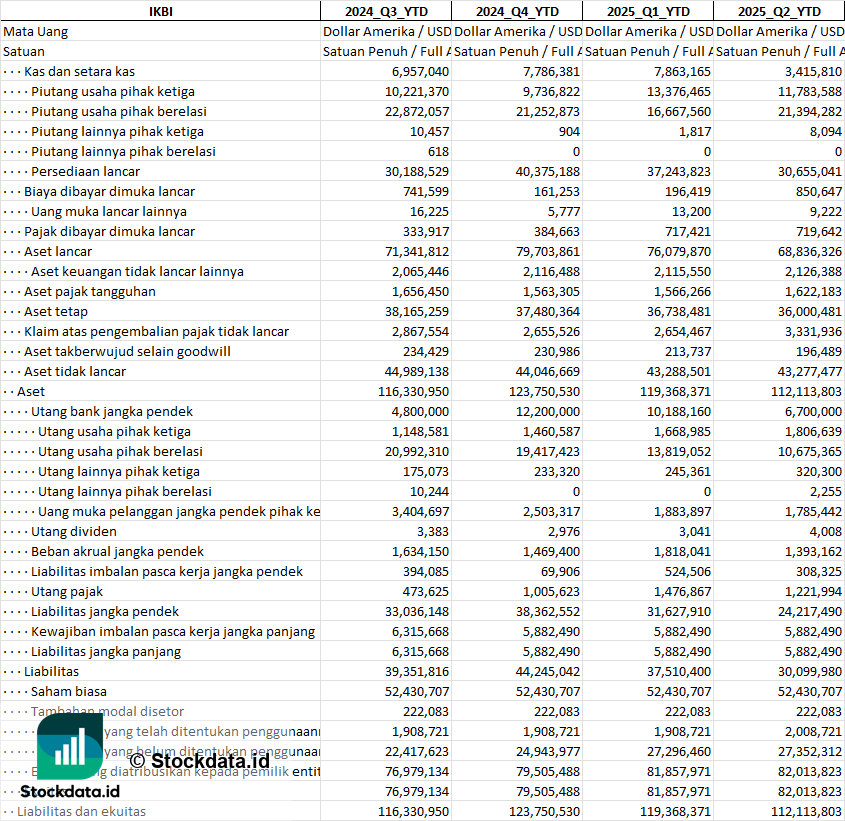Select Aset pajak tangguhan label
This screenshot has width=845, height=821.
[89, 291]
